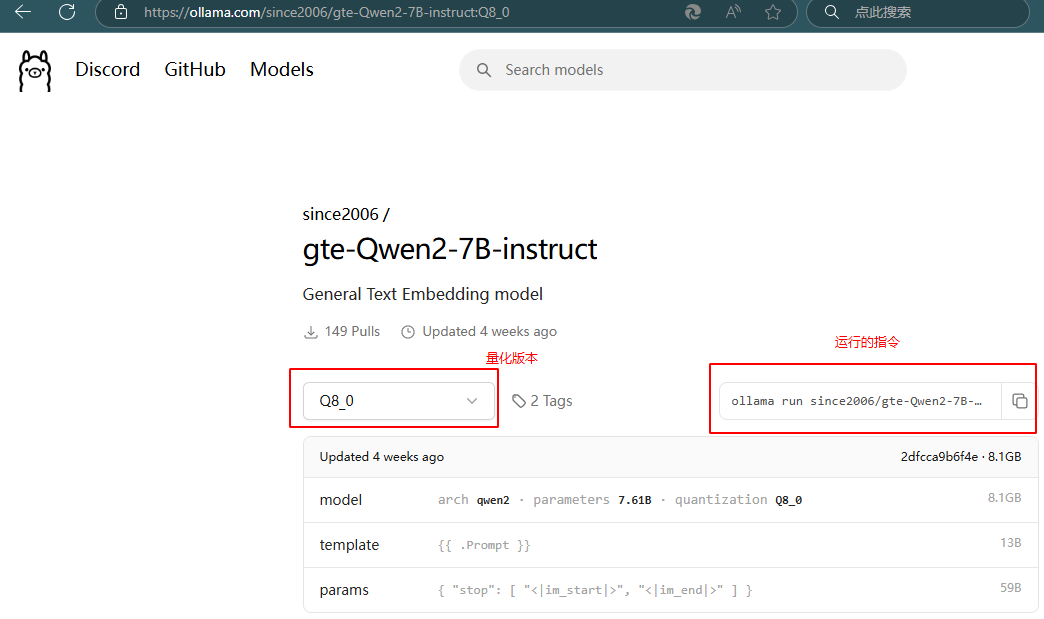The width and height of the screenshot is (1044, 619).
Task: Open the template file row
Action: point(670,545)
